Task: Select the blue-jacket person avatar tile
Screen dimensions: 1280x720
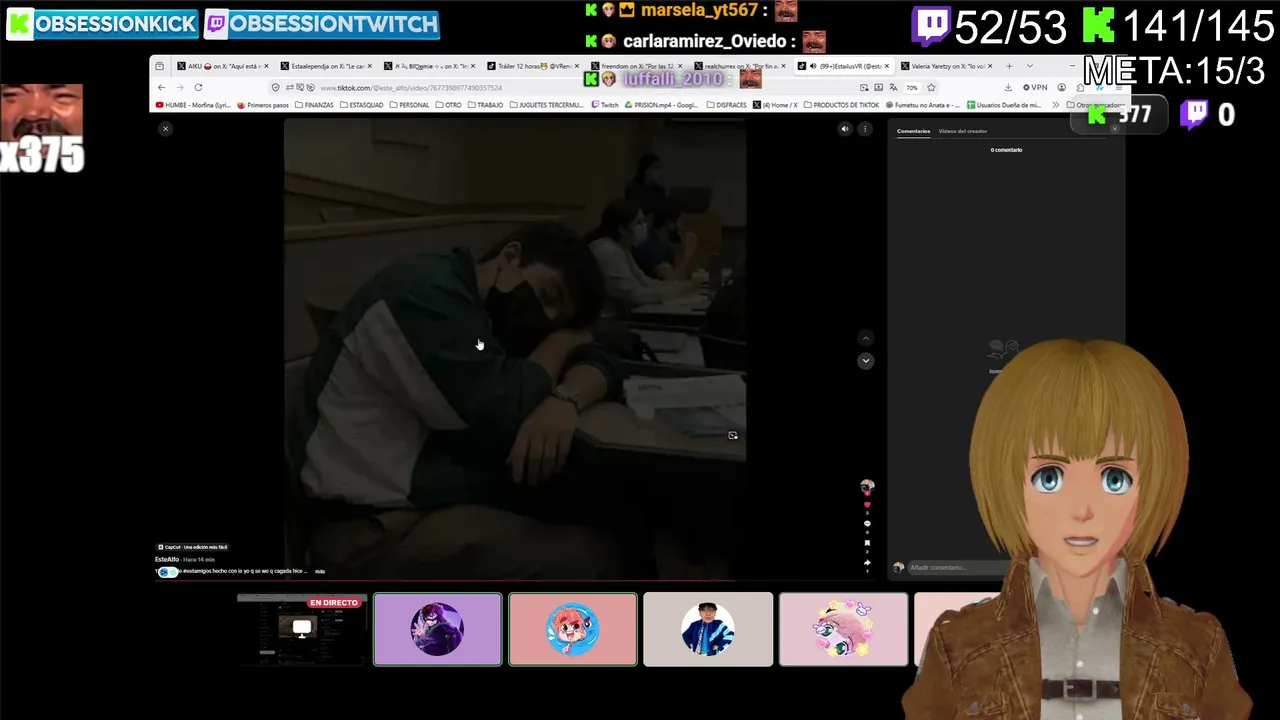Action: (708, 629)
